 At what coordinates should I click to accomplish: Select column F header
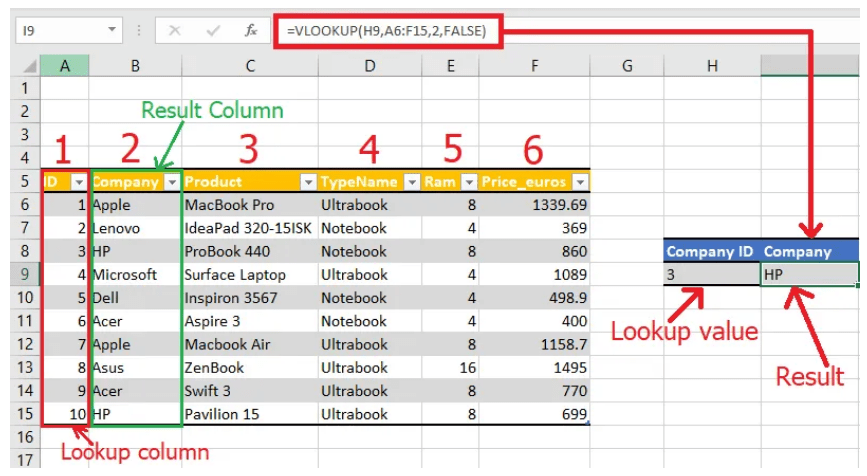pyautogui.click(x=534, y=66)
